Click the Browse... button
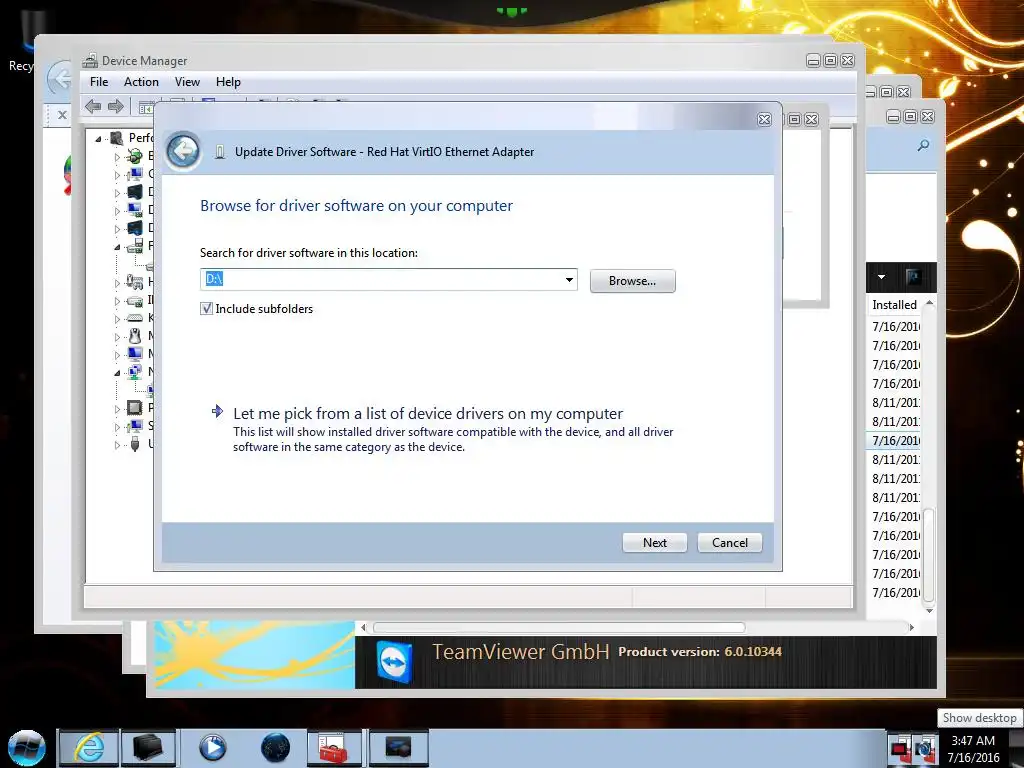 632,281
